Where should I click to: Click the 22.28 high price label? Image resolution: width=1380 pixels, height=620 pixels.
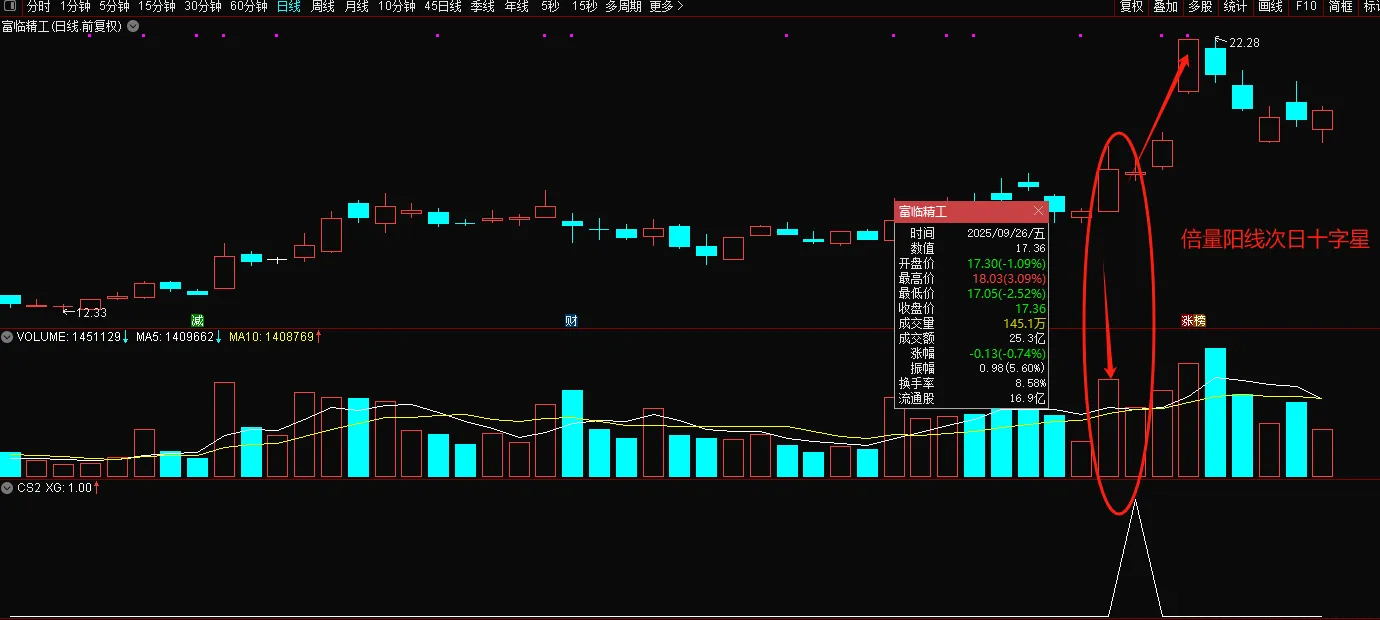[x=1244, y=43]
